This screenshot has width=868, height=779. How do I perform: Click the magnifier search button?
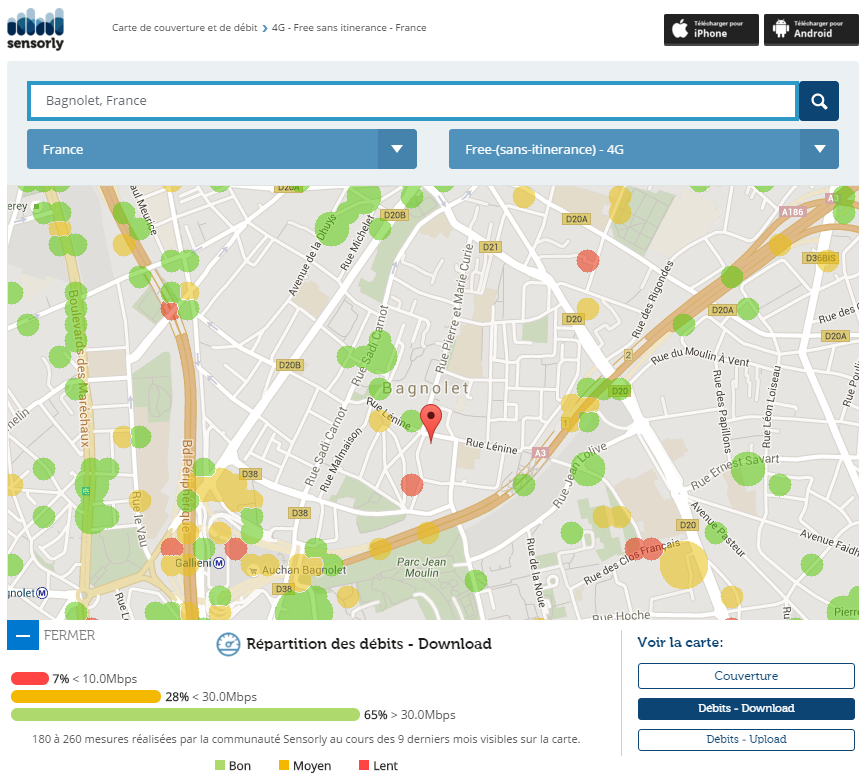pyautogui.click(x=819, y=101)
